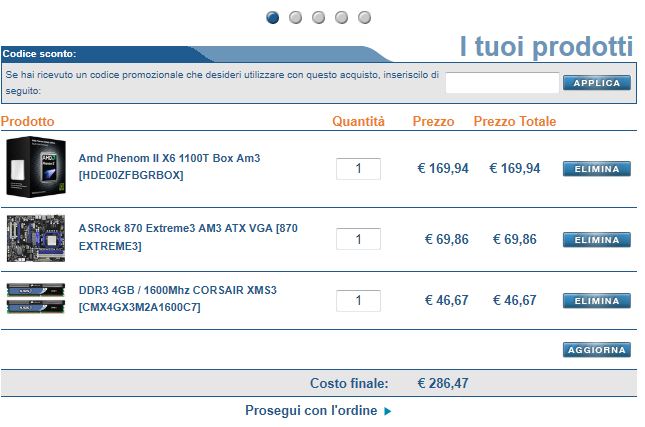Remove Amd Phenom II with ELIMINA
This screenshot has width=645, height=427.
point(596,169)
